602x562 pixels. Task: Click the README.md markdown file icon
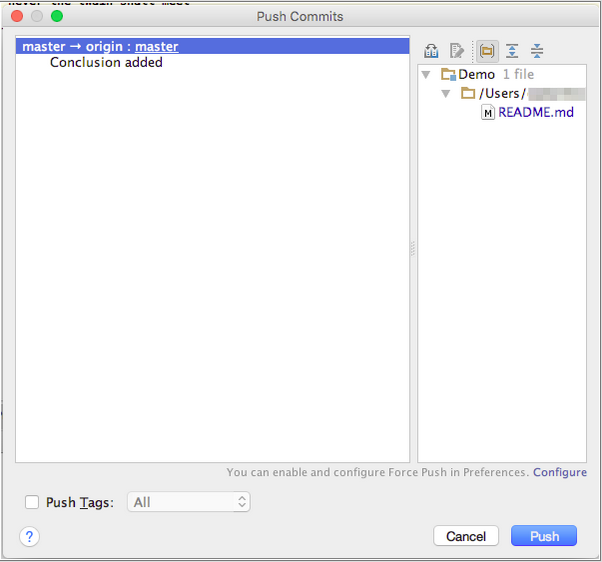click(x=488, y=113)
